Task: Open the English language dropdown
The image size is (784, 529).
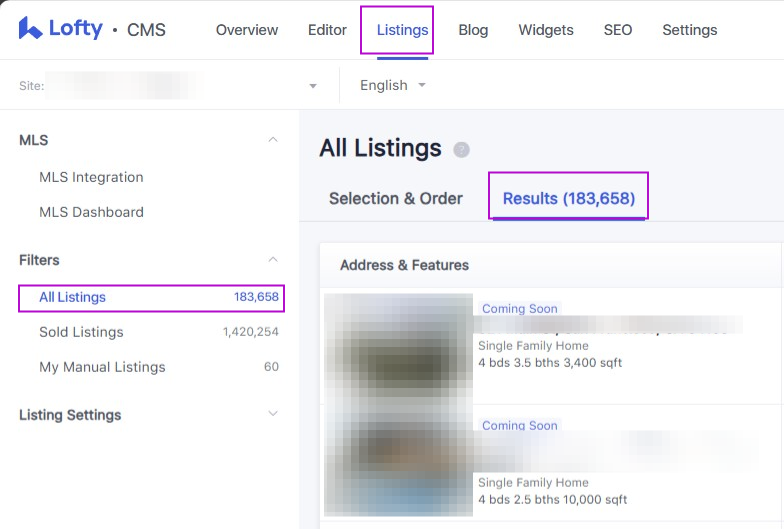Action: point(392,86)
